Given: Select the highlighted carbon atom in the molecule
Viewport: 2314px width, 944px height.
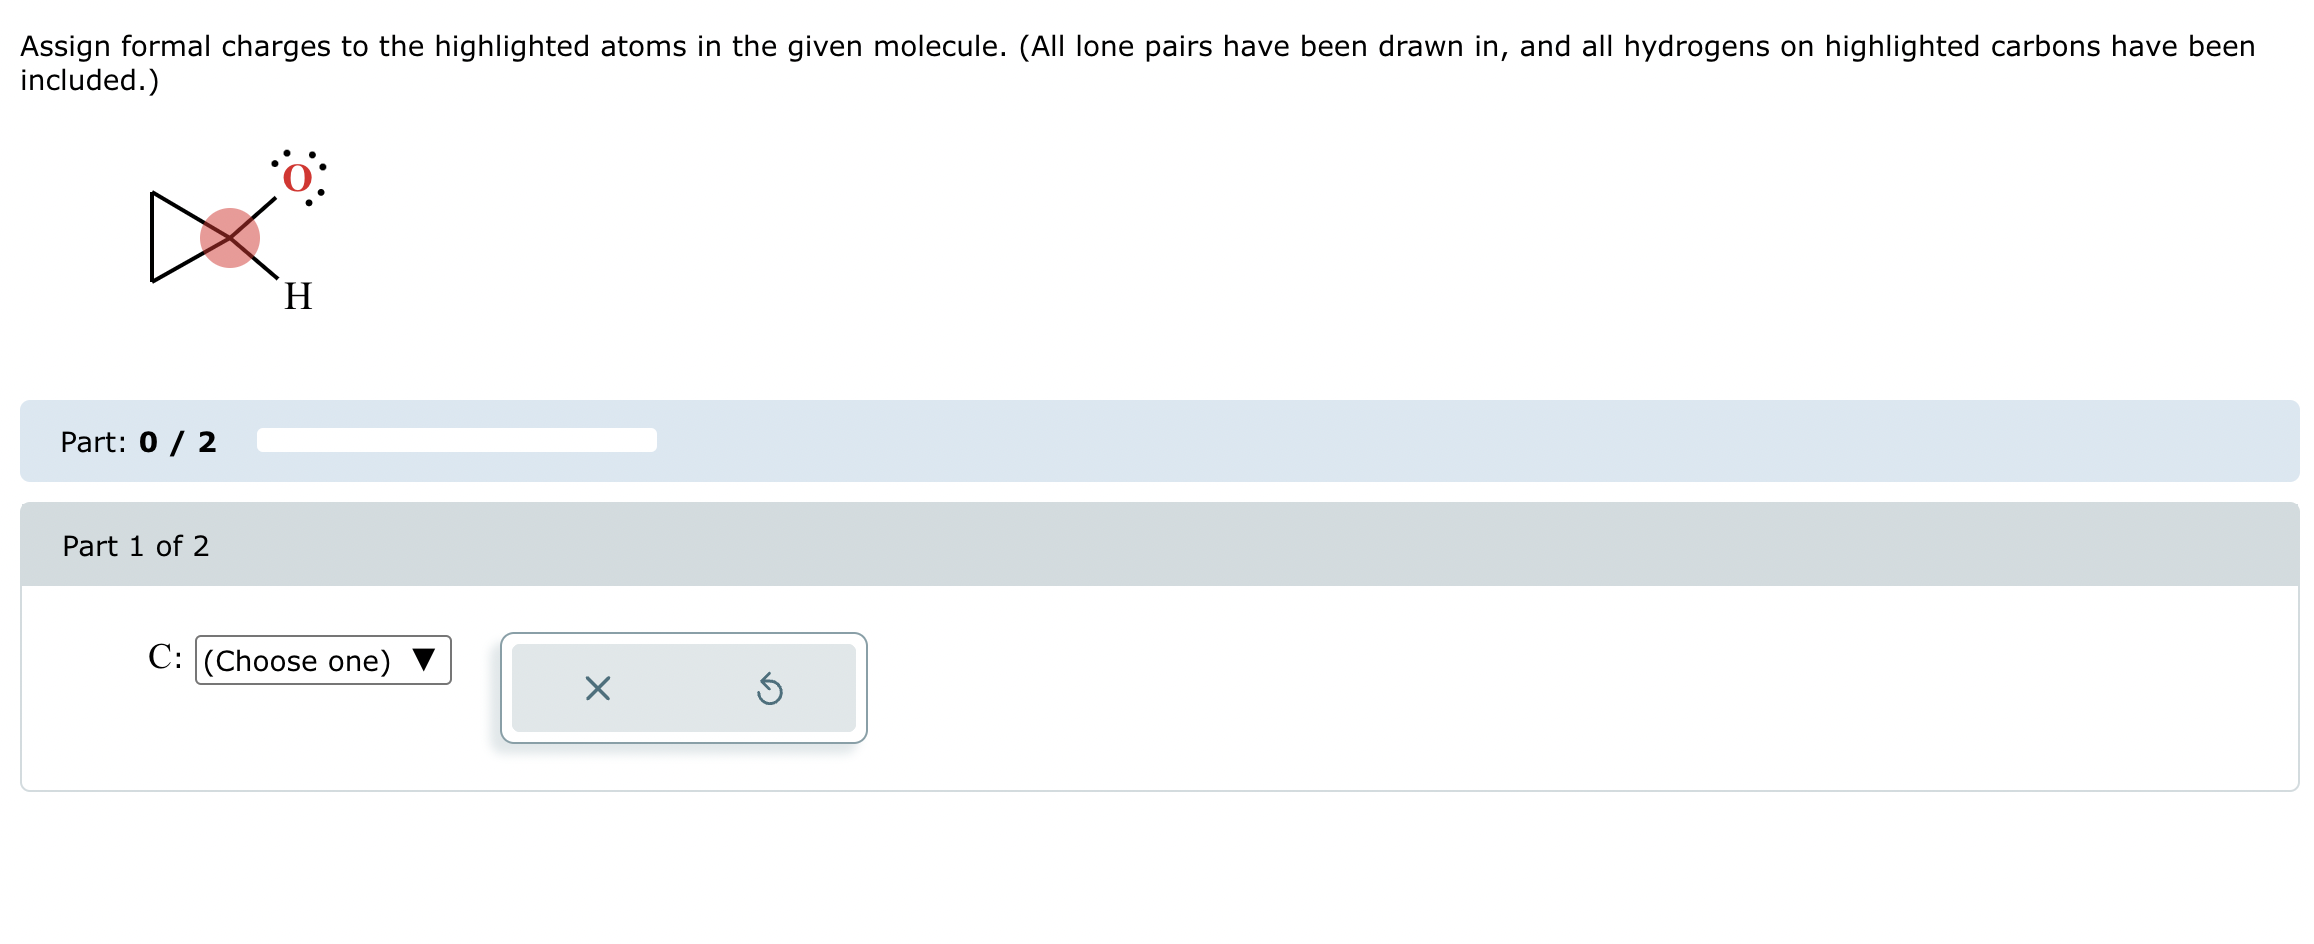Looking at the screenshot, I should tap(232, 236).
